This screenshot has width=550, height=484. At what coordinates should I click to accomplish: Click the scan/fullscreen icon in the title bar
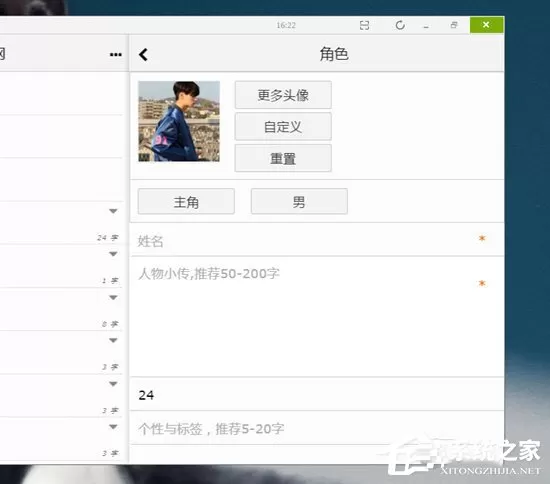[364, 25]
